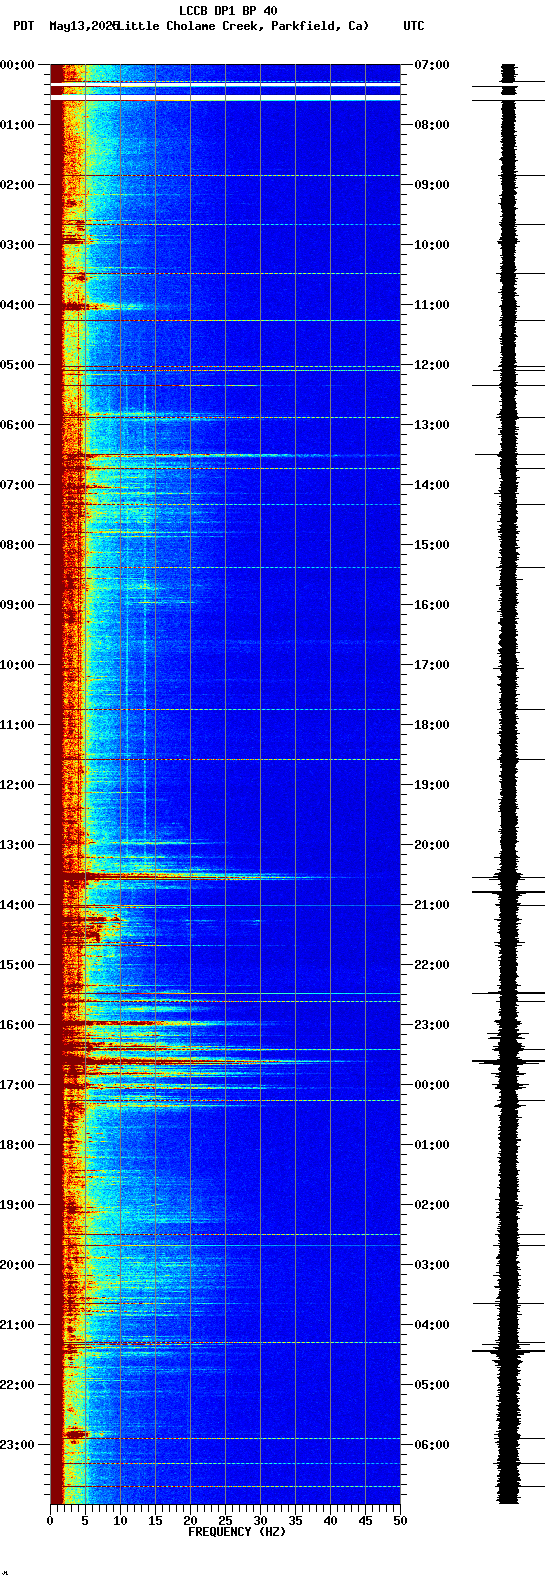Click the 23:00 UTC time label

click(x=432, y=1025)
